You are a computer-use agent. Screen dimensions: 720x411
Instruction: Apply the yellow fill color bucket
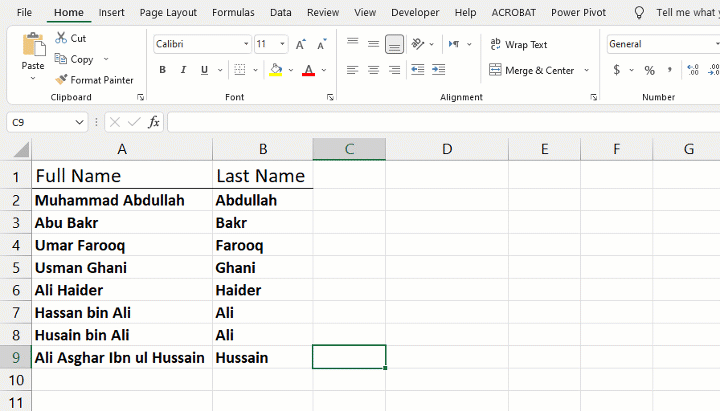click(x=276, y=70)
